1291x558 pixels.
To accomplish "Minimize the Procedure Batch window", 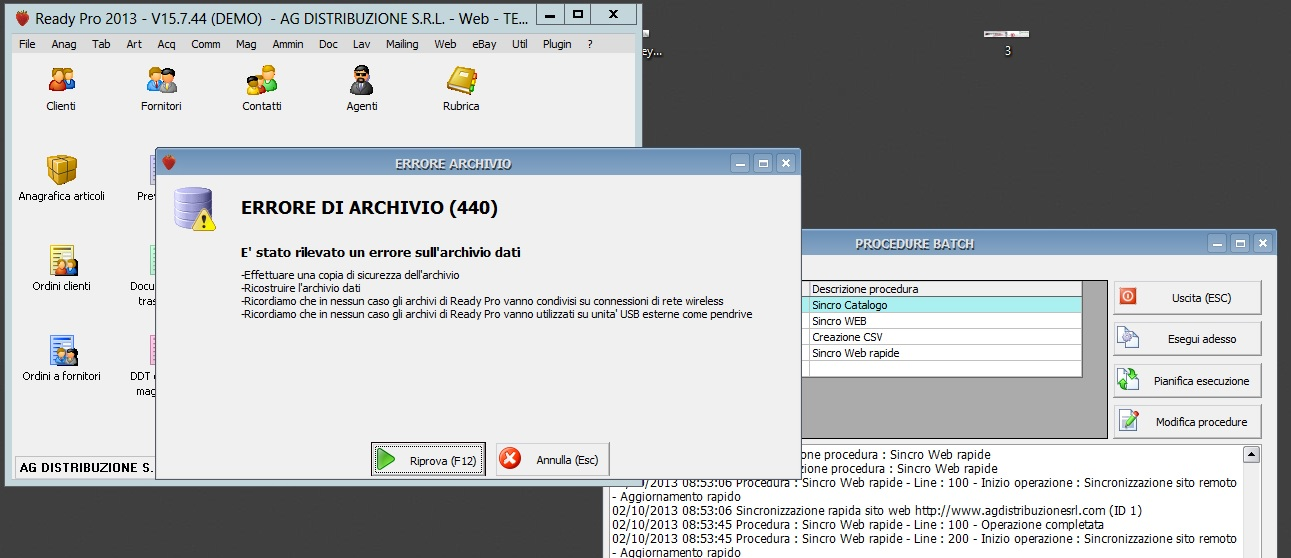I will pos(1217,242).
